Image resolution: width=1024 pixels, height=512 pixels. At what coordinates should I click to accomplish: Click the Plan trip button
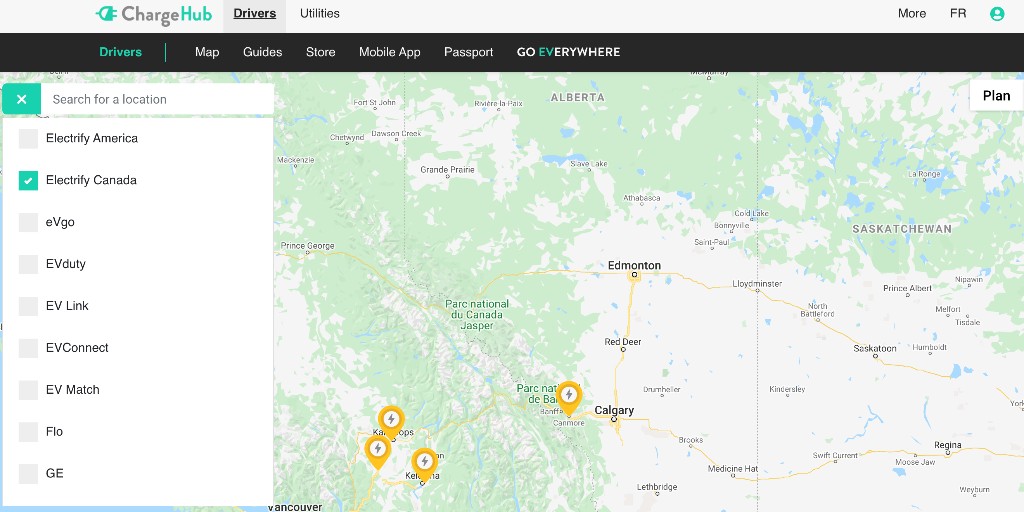(x=997, y=95)
